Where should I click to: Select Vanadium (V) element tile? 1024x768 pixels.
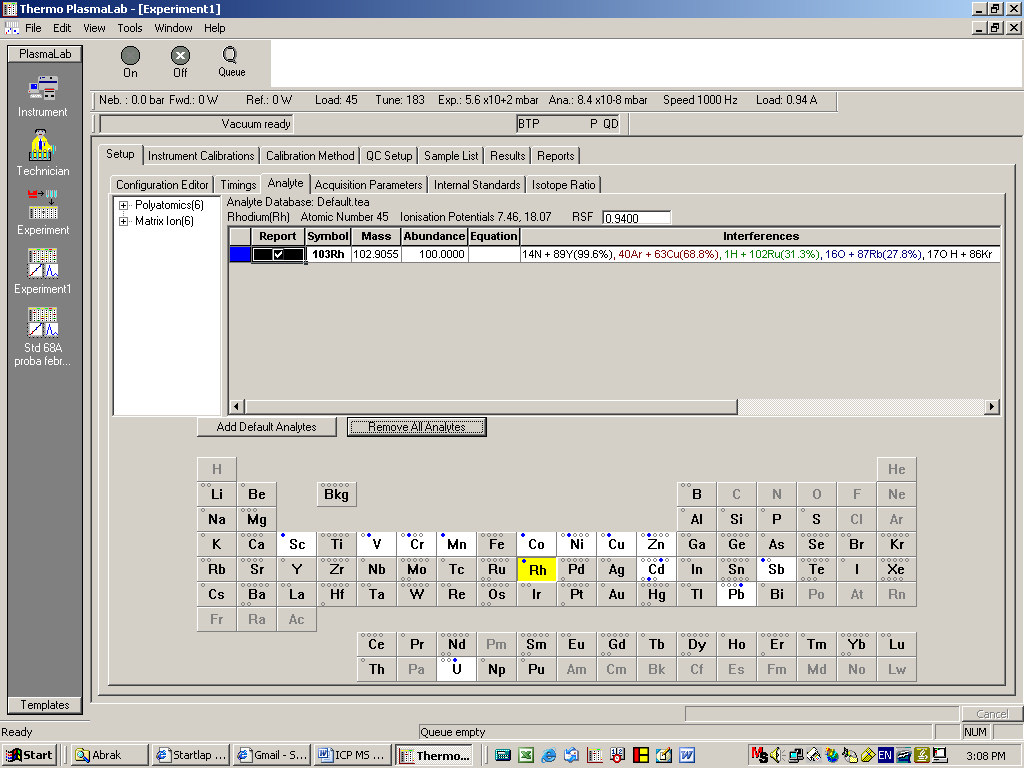coord(377,544)
